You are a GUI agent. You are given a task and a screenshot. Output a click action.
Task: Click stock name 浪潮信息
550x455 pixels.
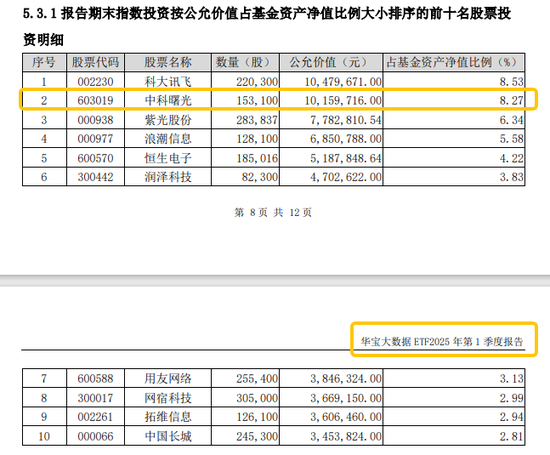coord(168,139)
